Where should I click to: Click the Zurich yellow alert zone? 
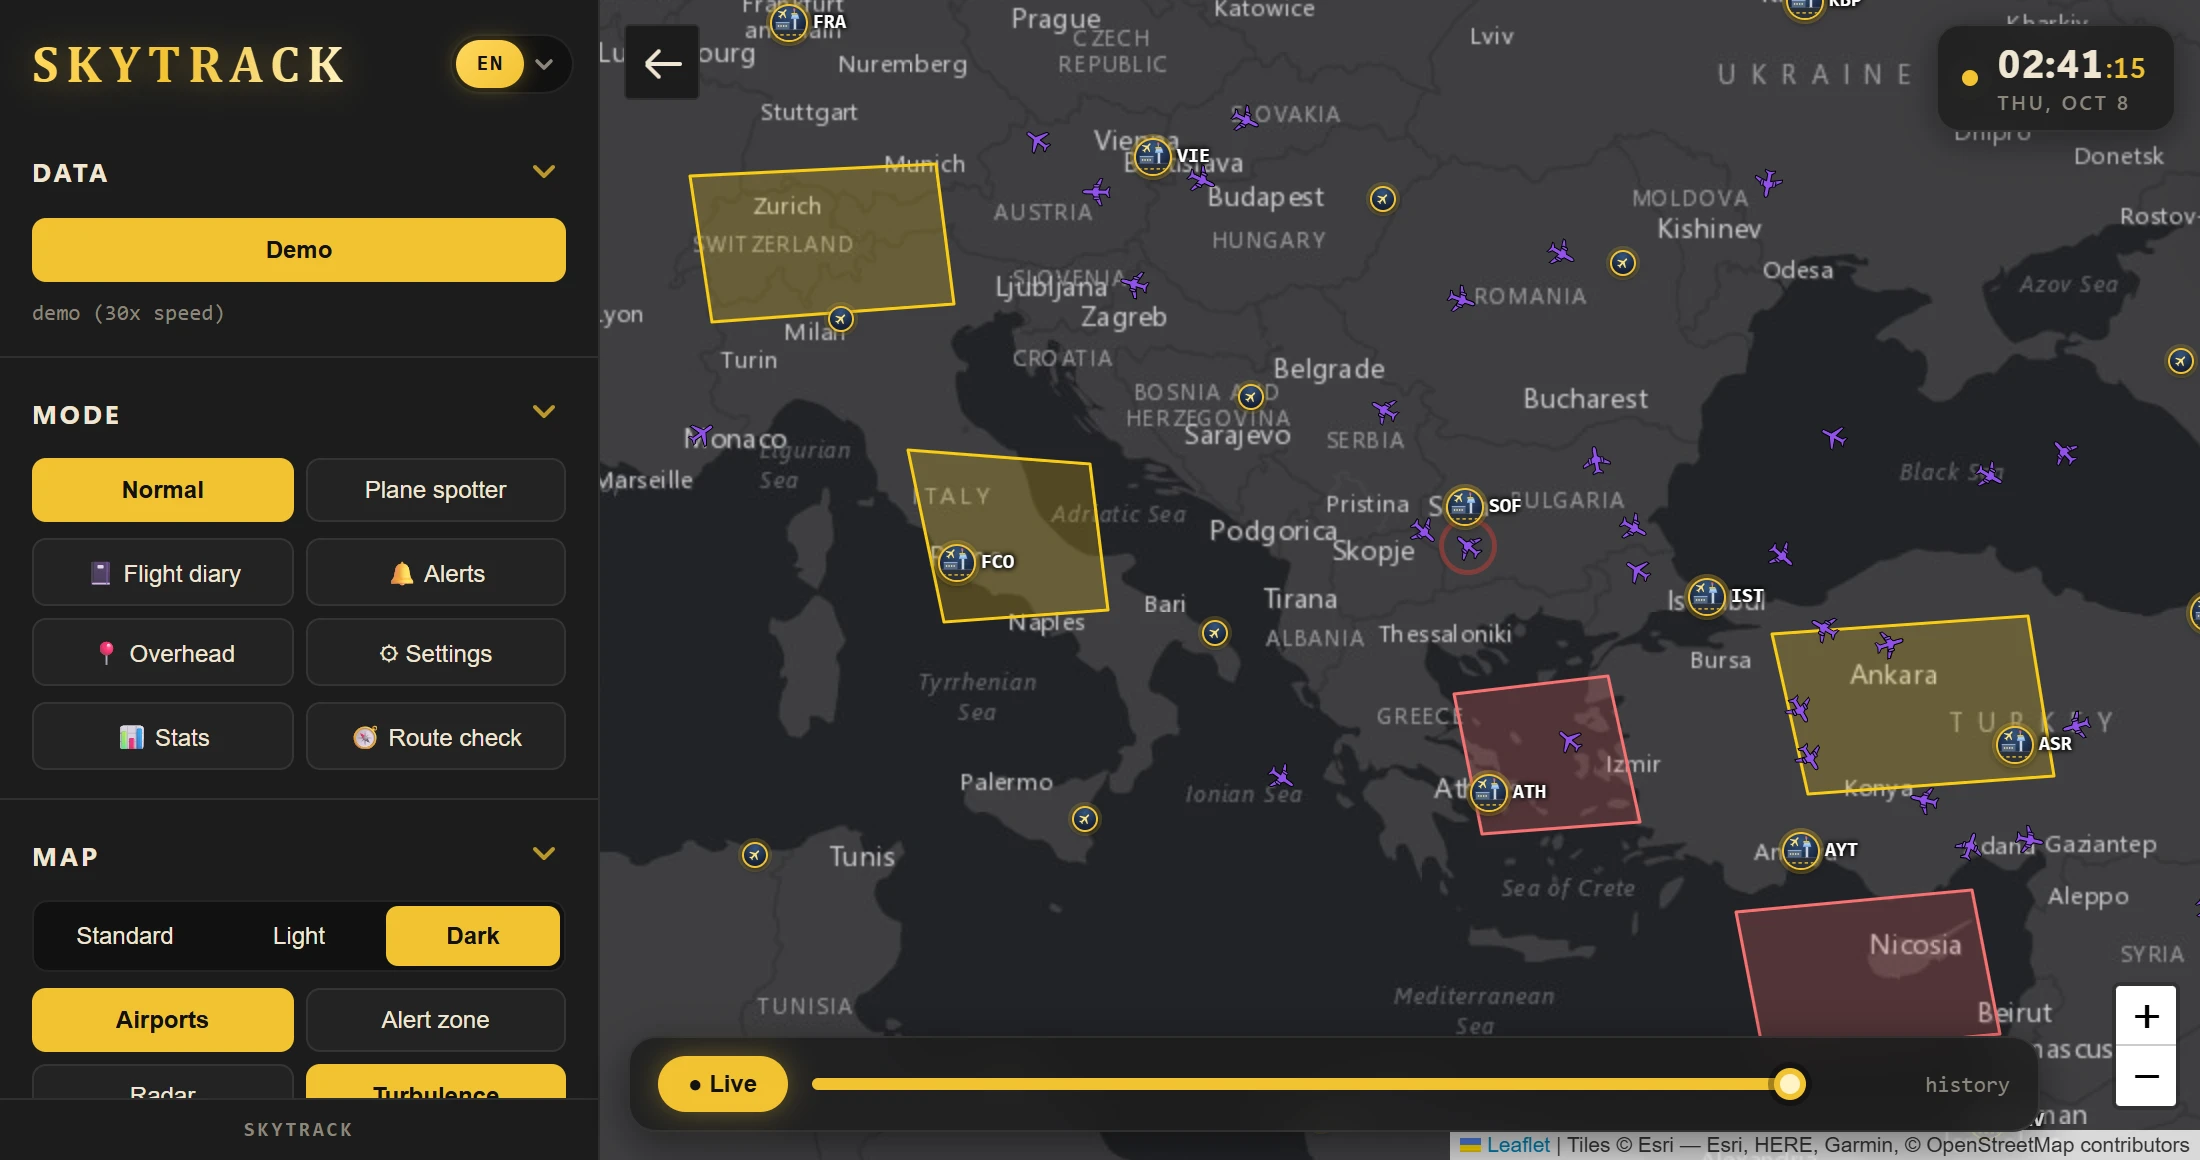tap(820, 243)
